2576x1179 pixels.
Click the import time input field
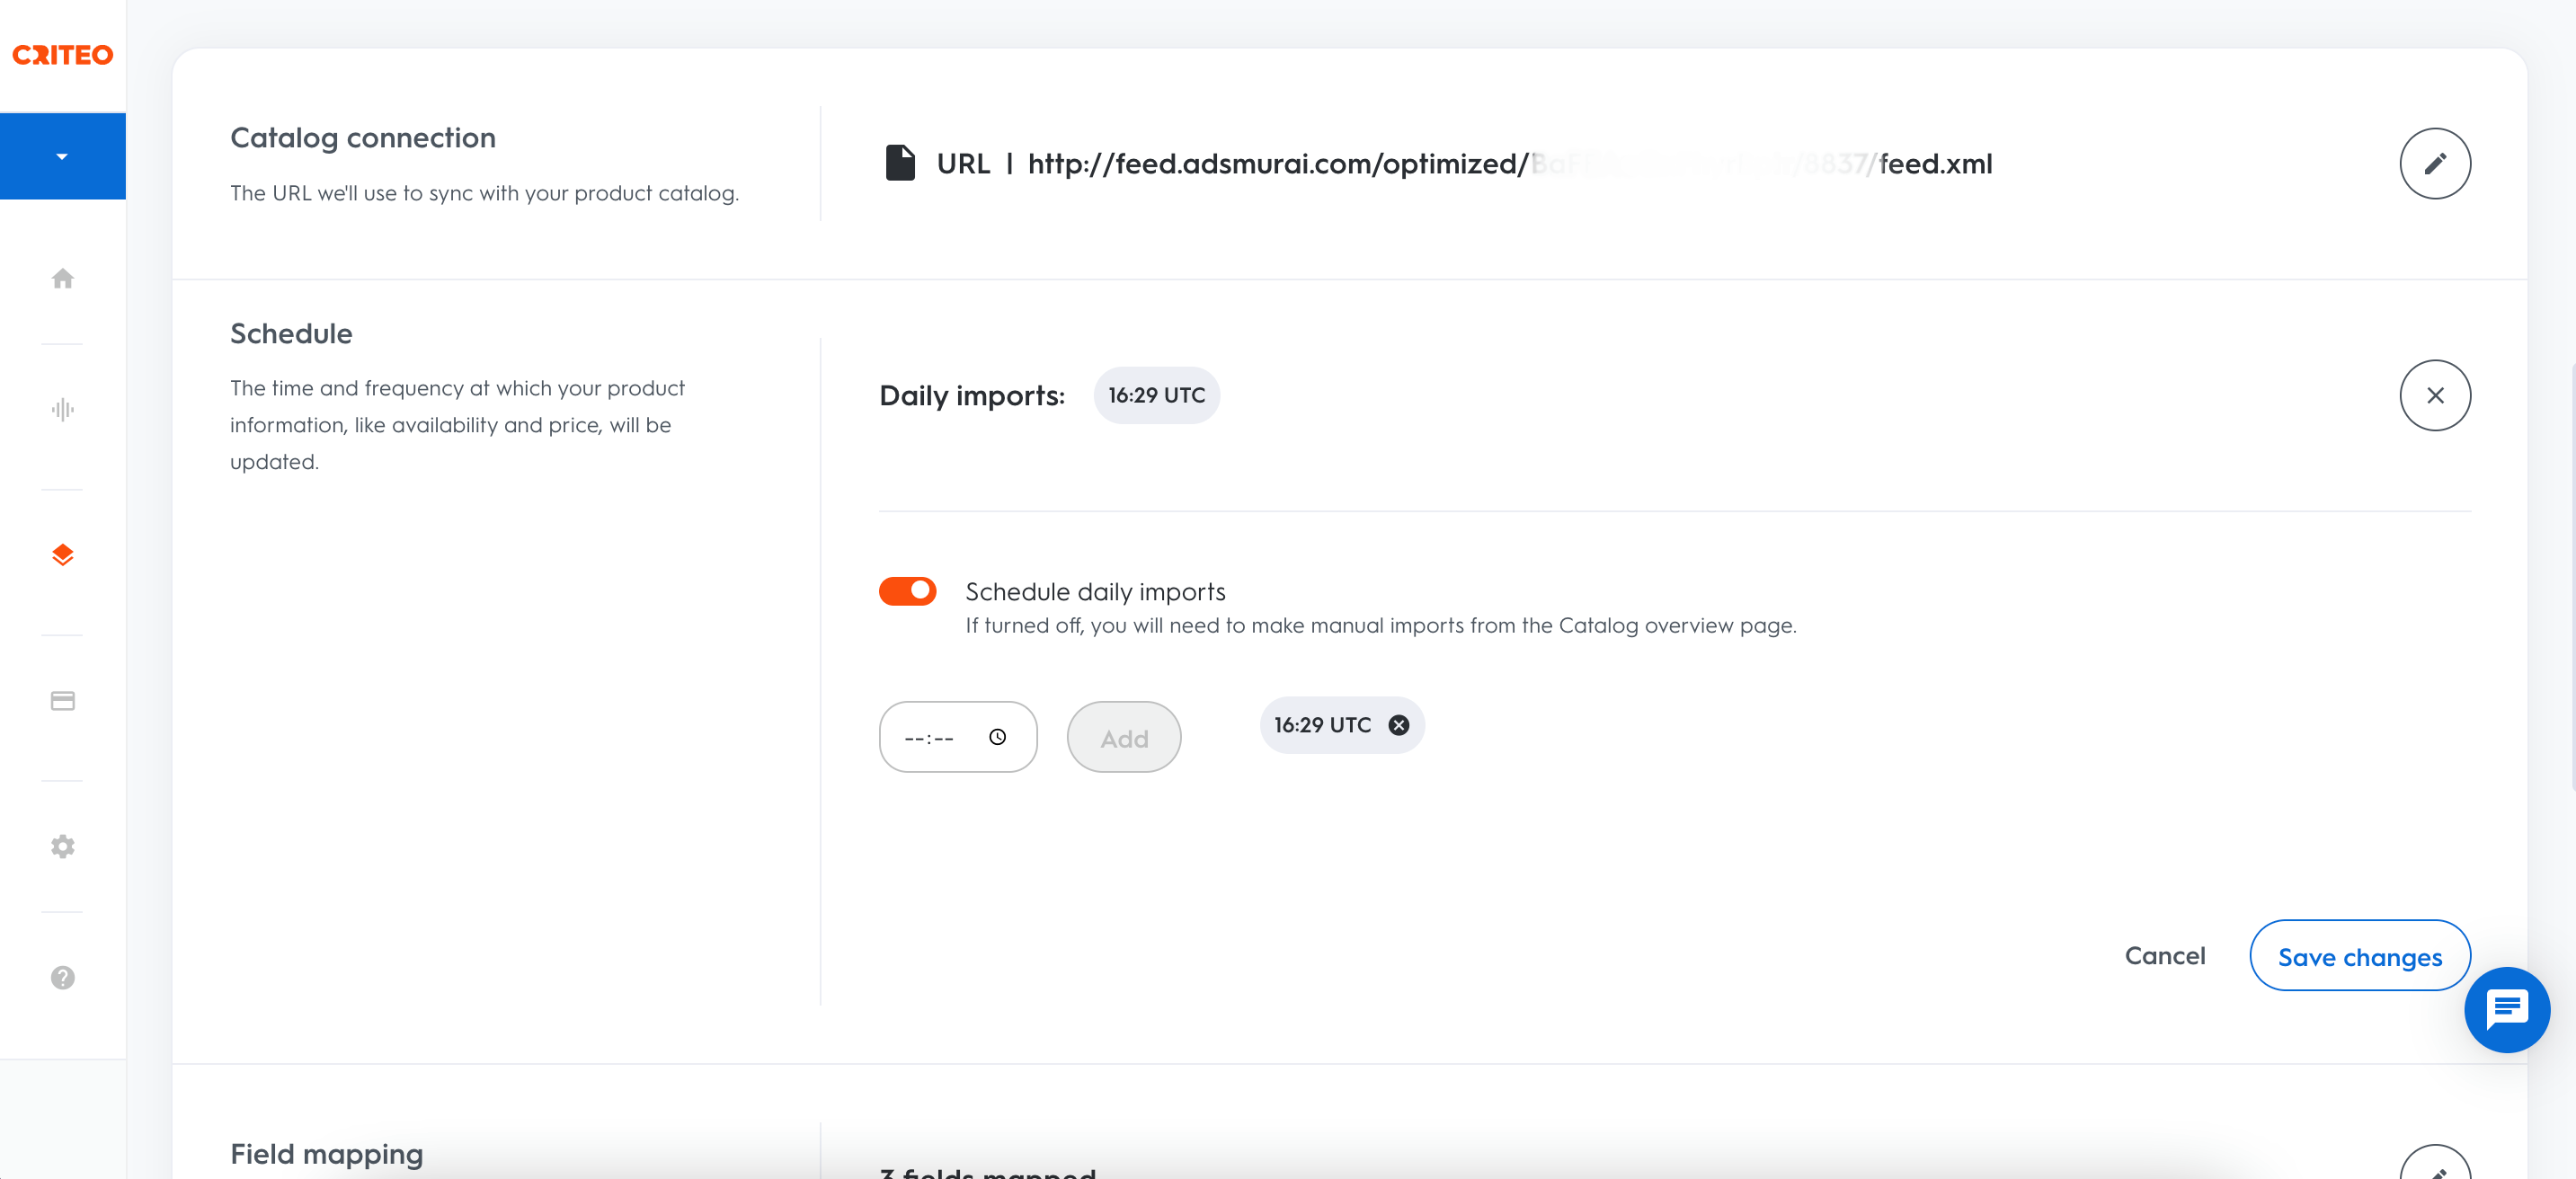click(957, 737)
